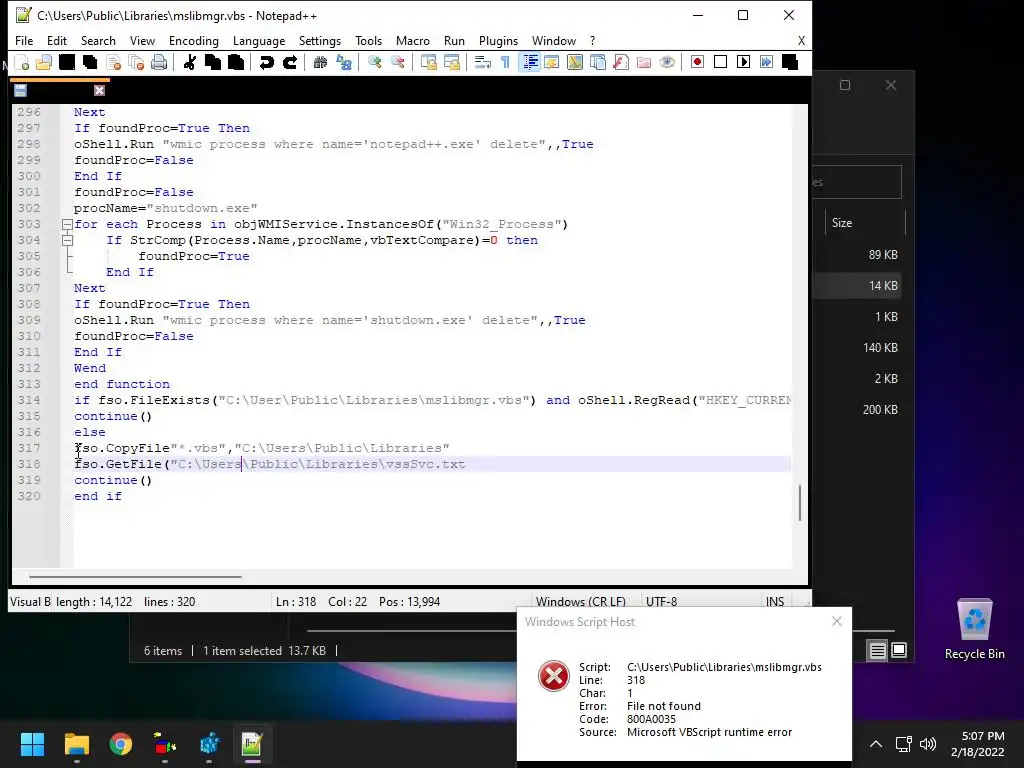Click the UTF-8 encoding status bar field

tap(662, 601)
